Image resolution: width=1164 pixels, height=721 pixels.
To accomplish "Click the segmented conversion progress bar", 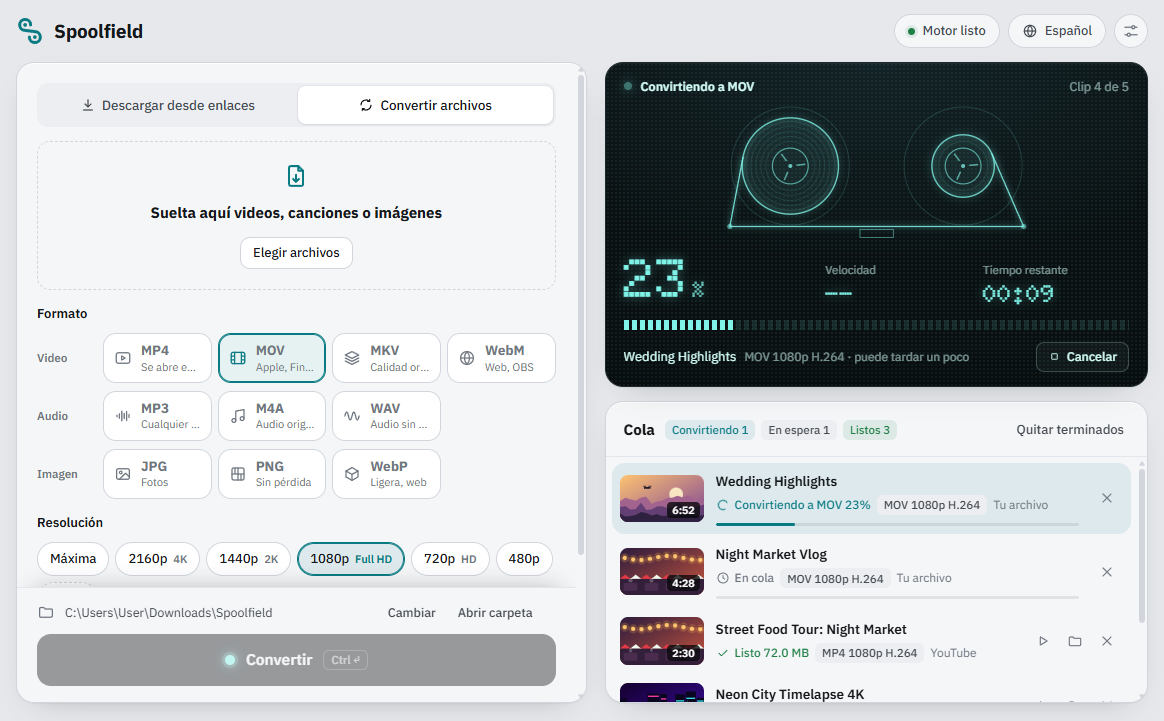I will (x=876, y=324).
